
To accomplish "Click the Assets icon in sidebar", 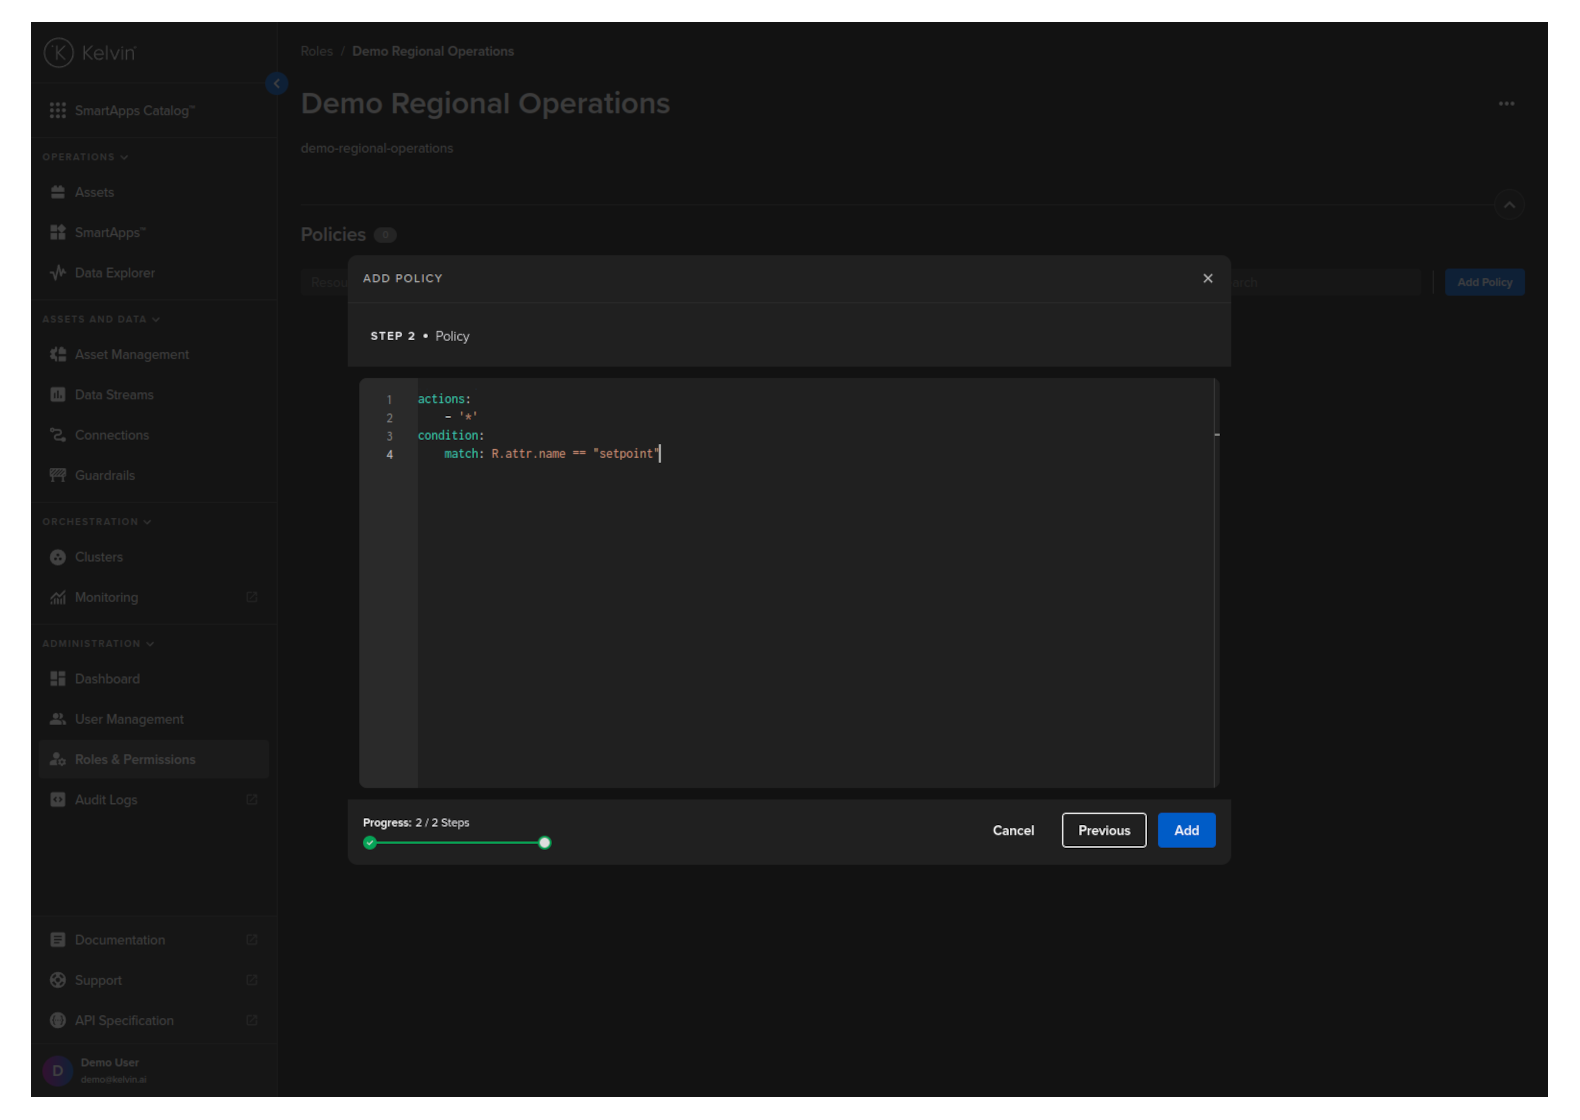I will pyautogui.click(x=58, y=192).
